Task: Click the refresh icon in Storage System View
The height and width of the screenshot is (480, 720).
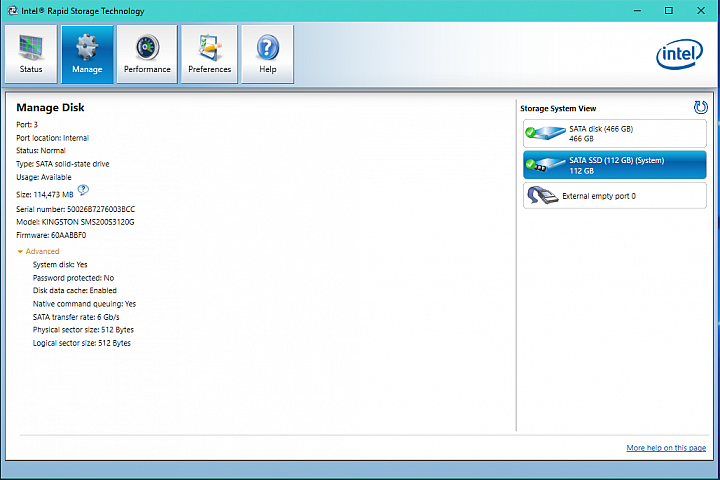Action: [x=700, y=107]
